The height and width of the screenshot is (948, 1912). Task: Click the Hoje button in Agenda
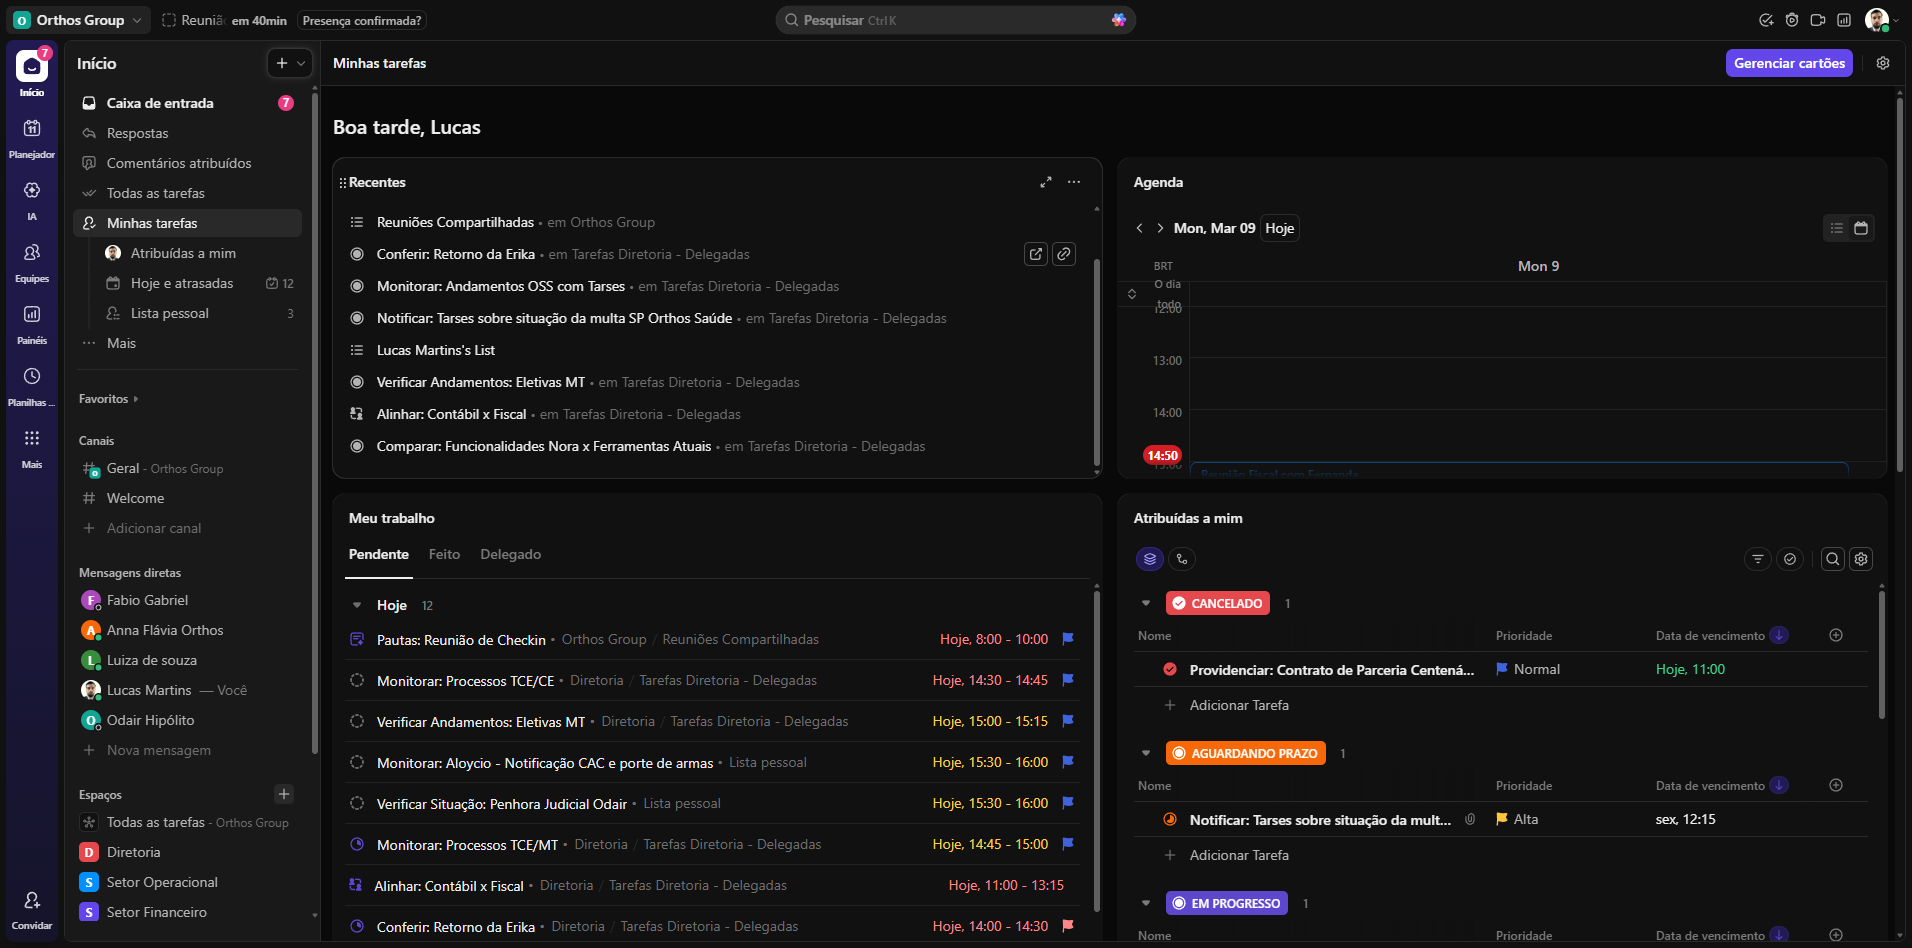pyautogui.click(x=1279, y=228)
